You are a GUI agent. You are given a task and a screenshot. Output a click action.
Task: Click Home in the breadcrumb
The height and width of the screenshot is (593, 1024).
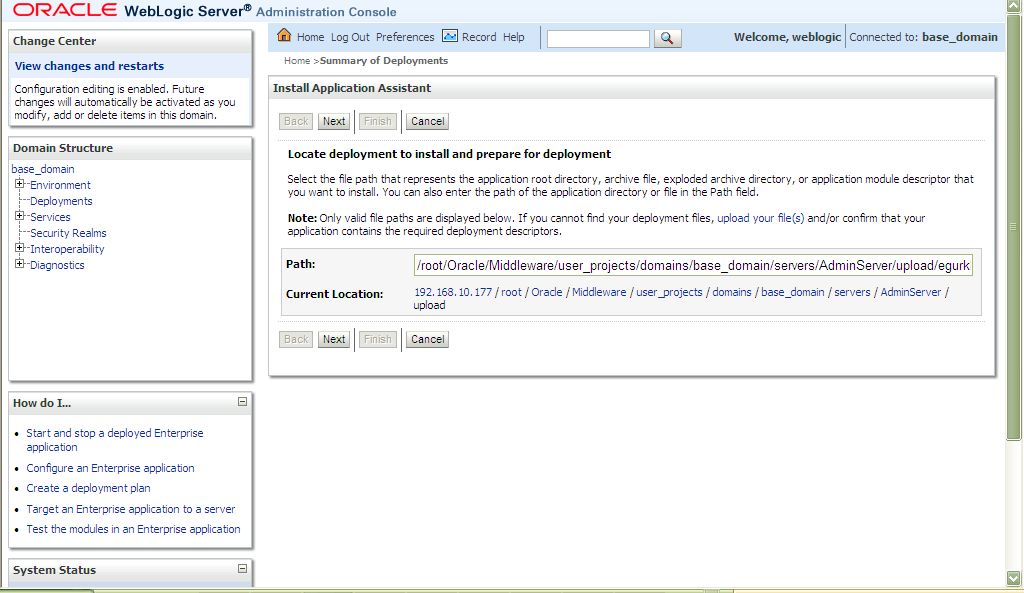tap(297, 61)
